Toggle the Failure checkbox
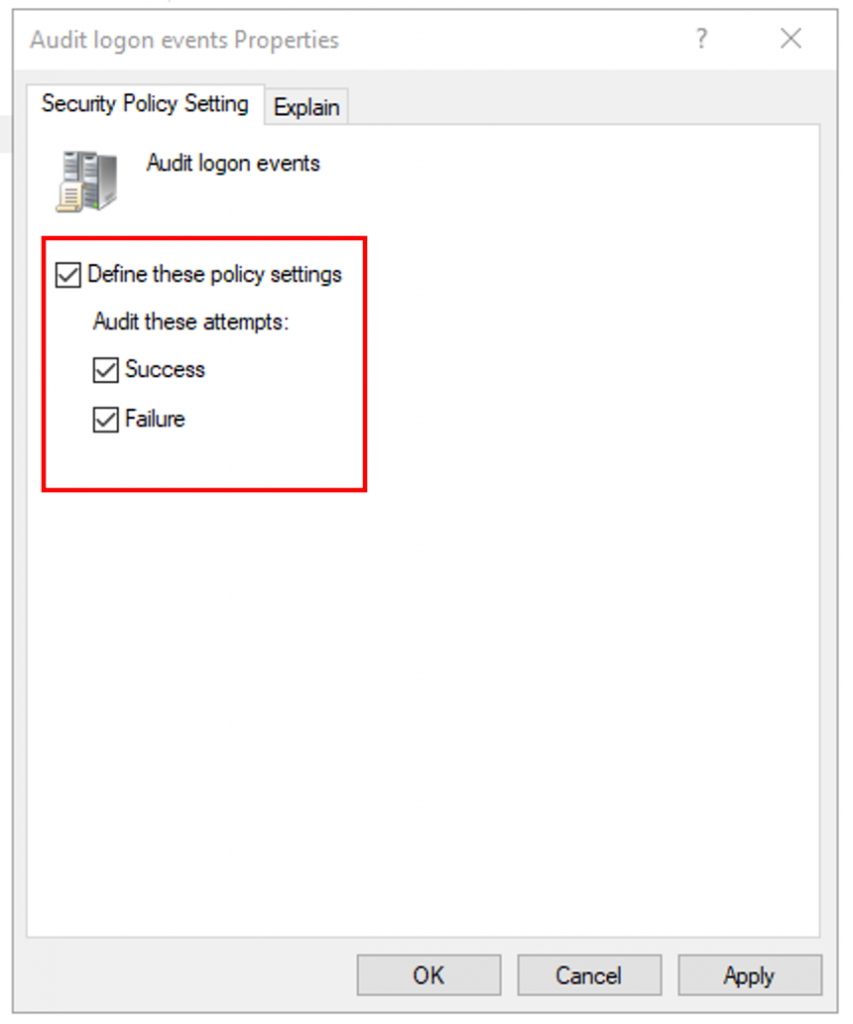Screen dimensions: 853x1024 (105, 418)
